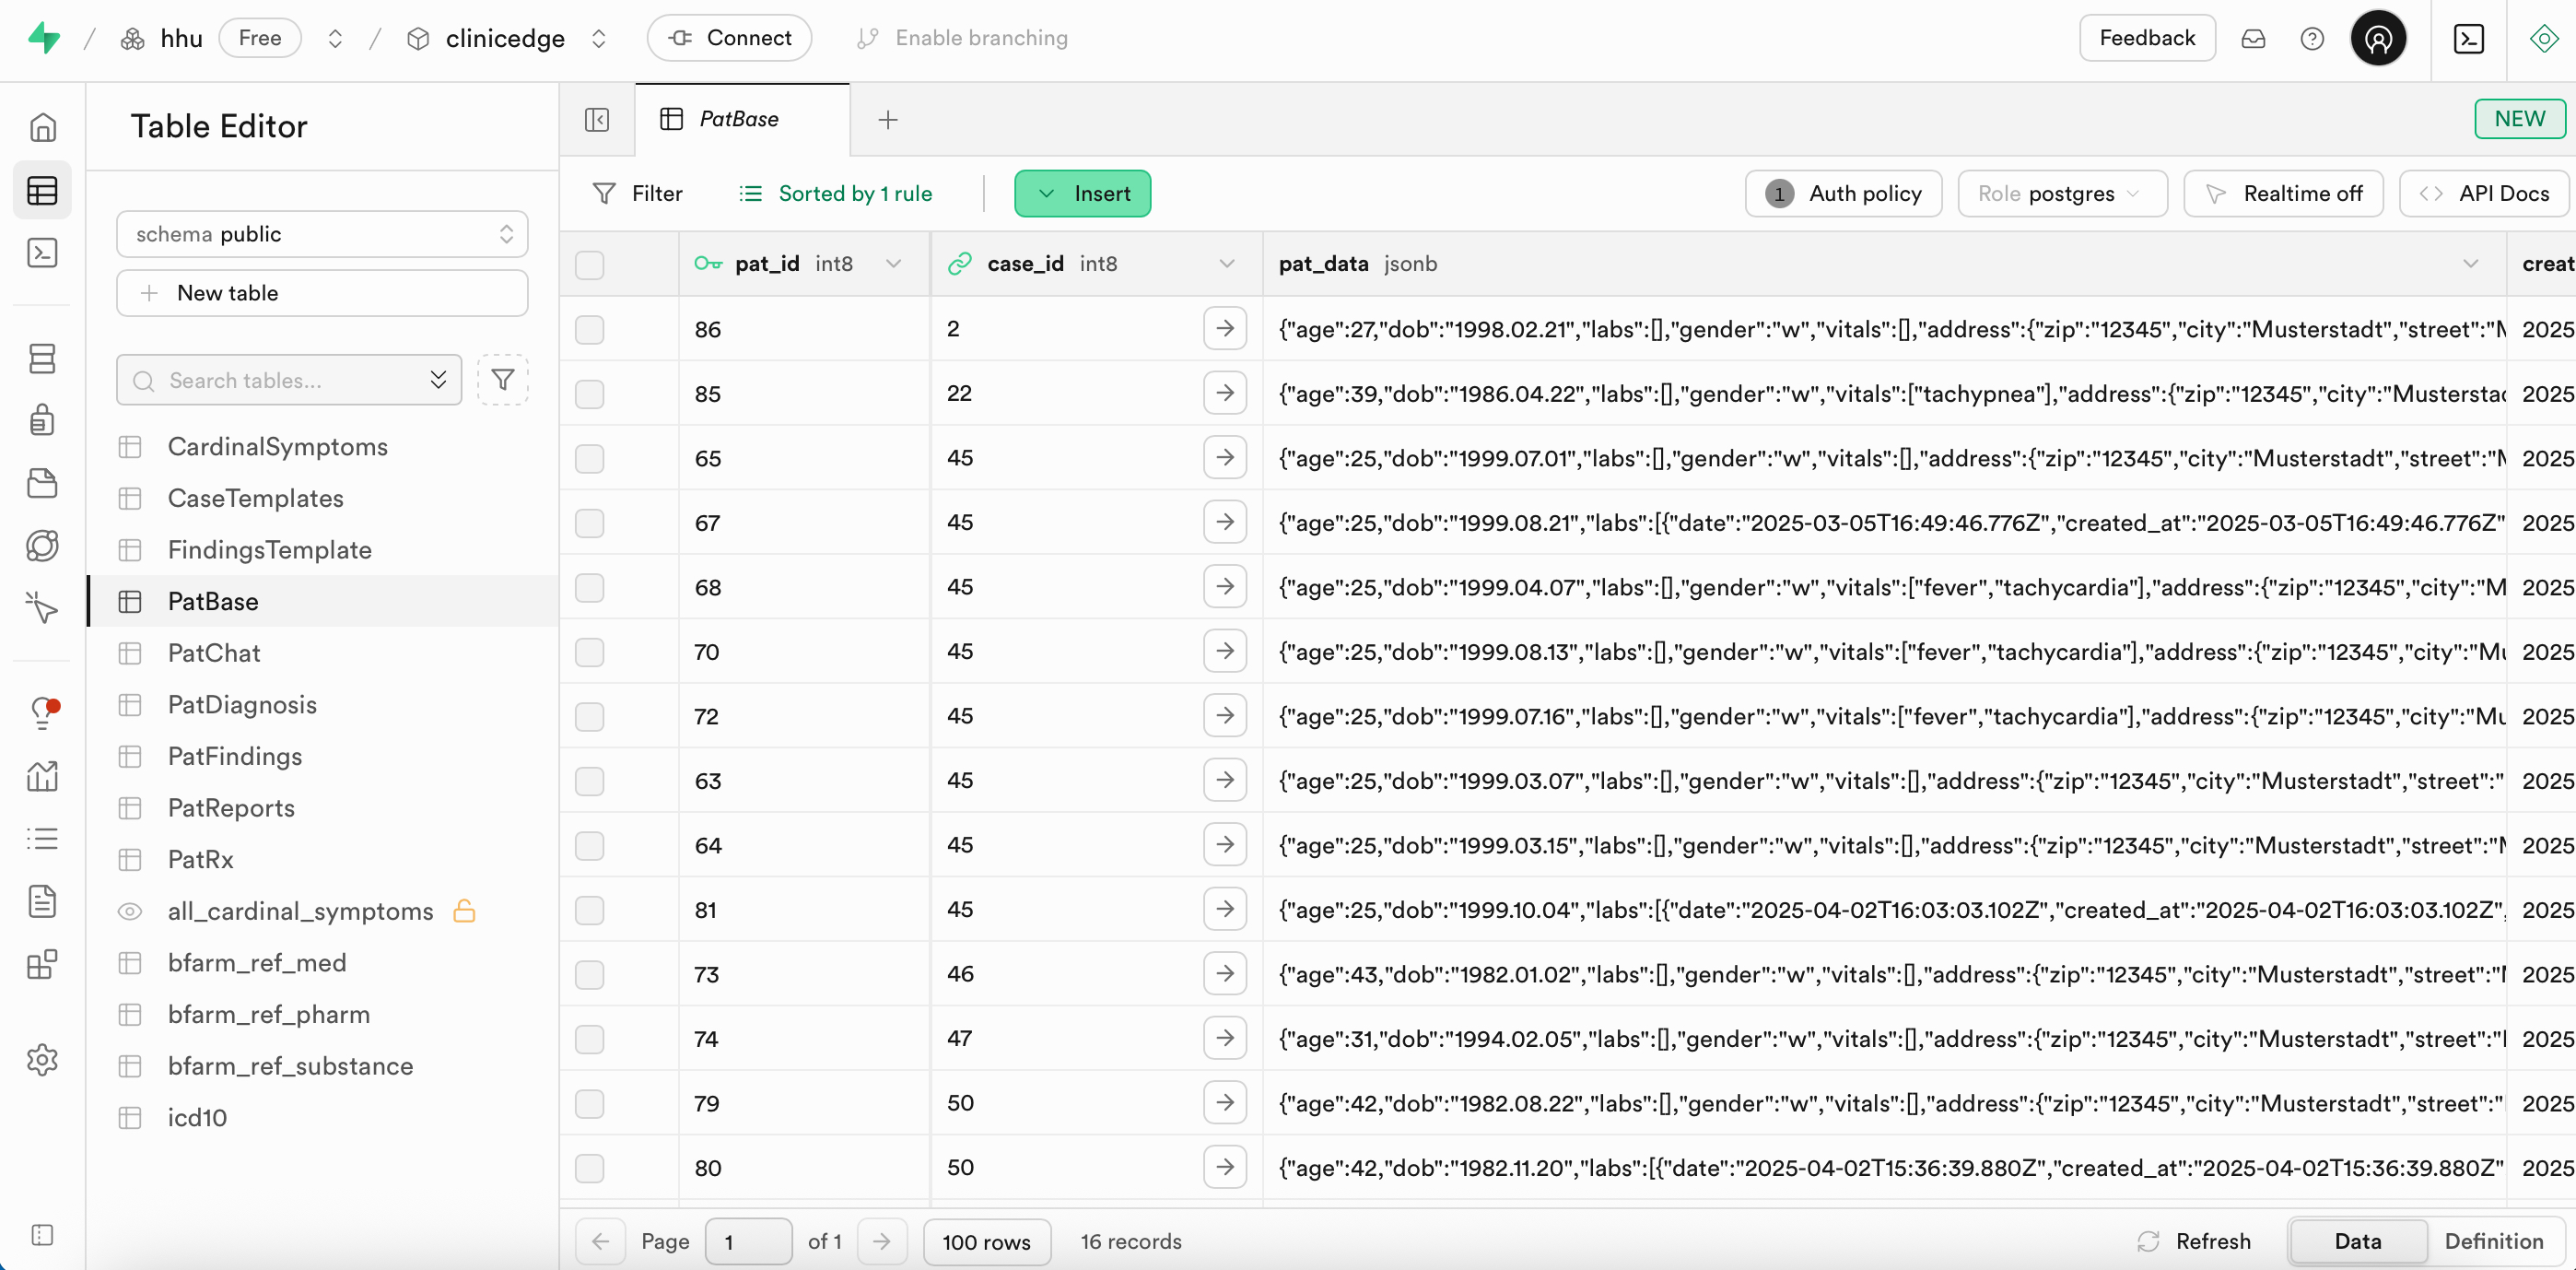Check the row with pat_id 68
The width and height of the screenshot is (2576, 1270).
589,587
